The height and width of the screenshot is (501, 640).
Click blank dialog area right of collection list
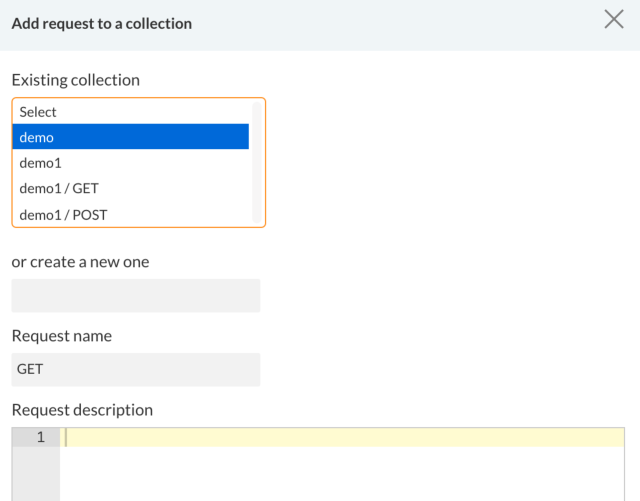(450, 162)
